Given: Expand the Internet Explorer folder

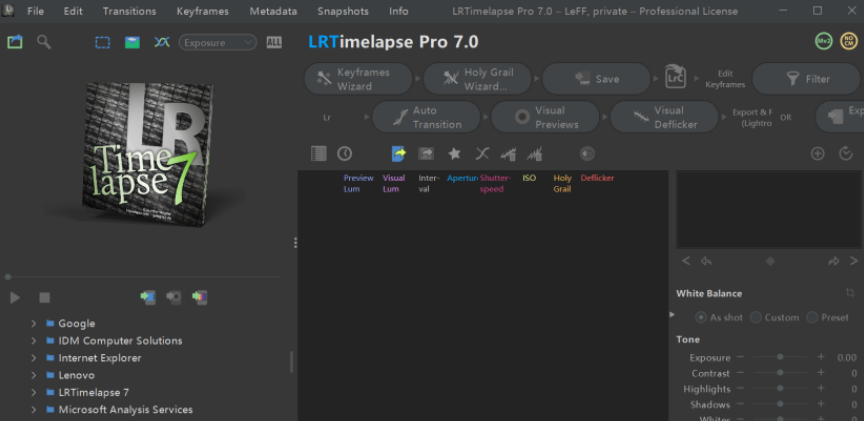Looking at the screenshot, I should [34, 358].
